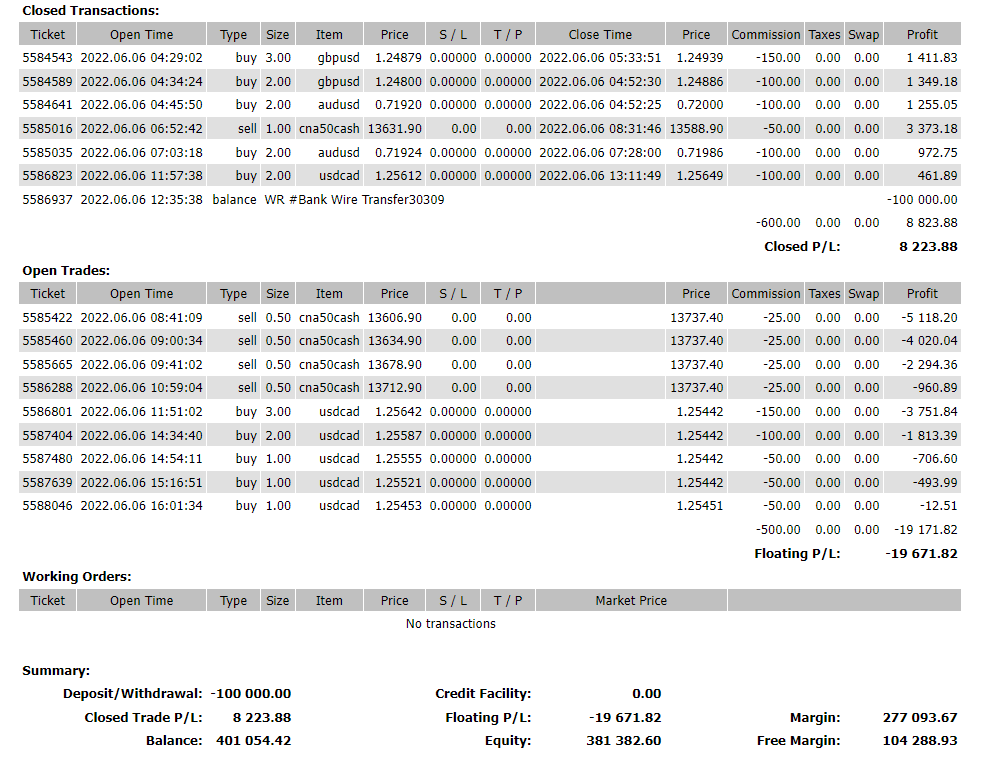The width and height of the screenshot is (986, 768).
Task: Click the open trades subtotal -19 171.82
Action: [x=926, y=530]
